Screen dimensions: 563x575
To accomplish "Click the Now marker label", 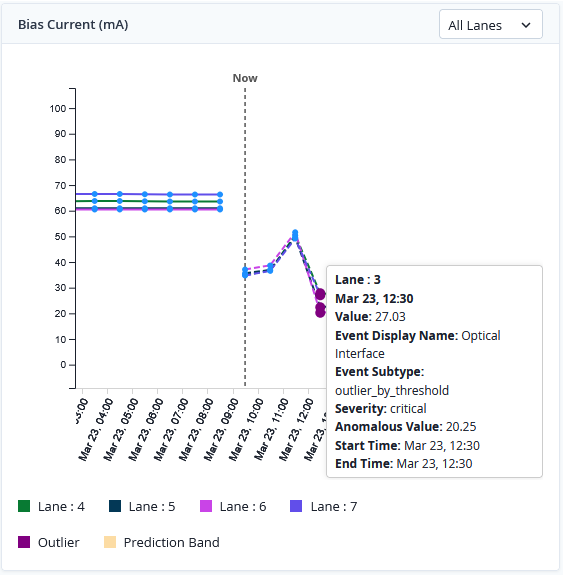I will pos(245,78).
